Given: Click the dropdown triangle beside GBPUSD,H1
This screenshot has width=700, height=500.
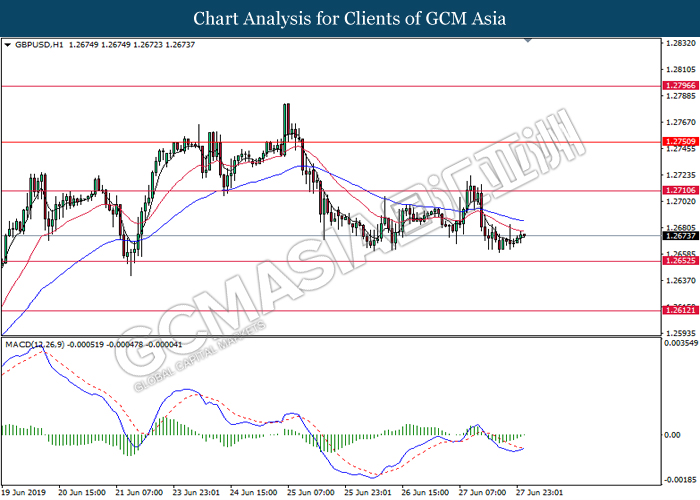Looking at the screenshot, I should click(8, 45).
